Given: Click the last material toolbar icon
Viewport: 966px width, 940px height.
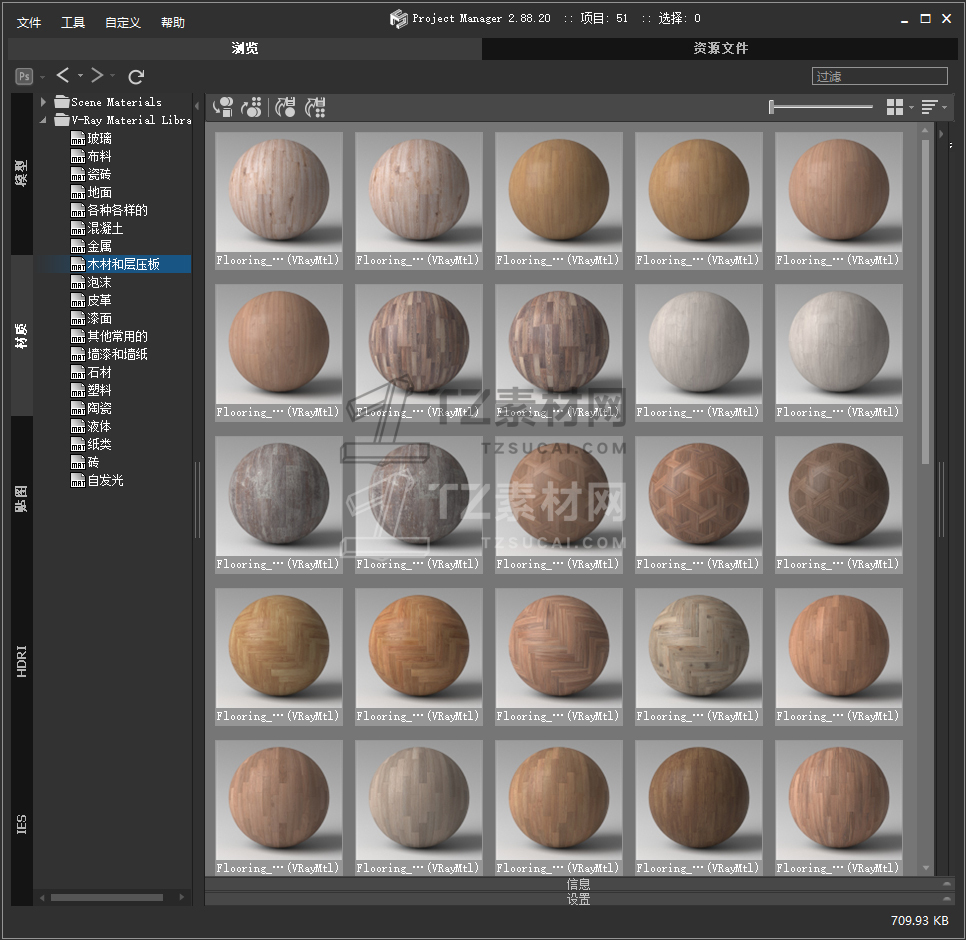Looking at the screenshot, I should coord(316,107).
